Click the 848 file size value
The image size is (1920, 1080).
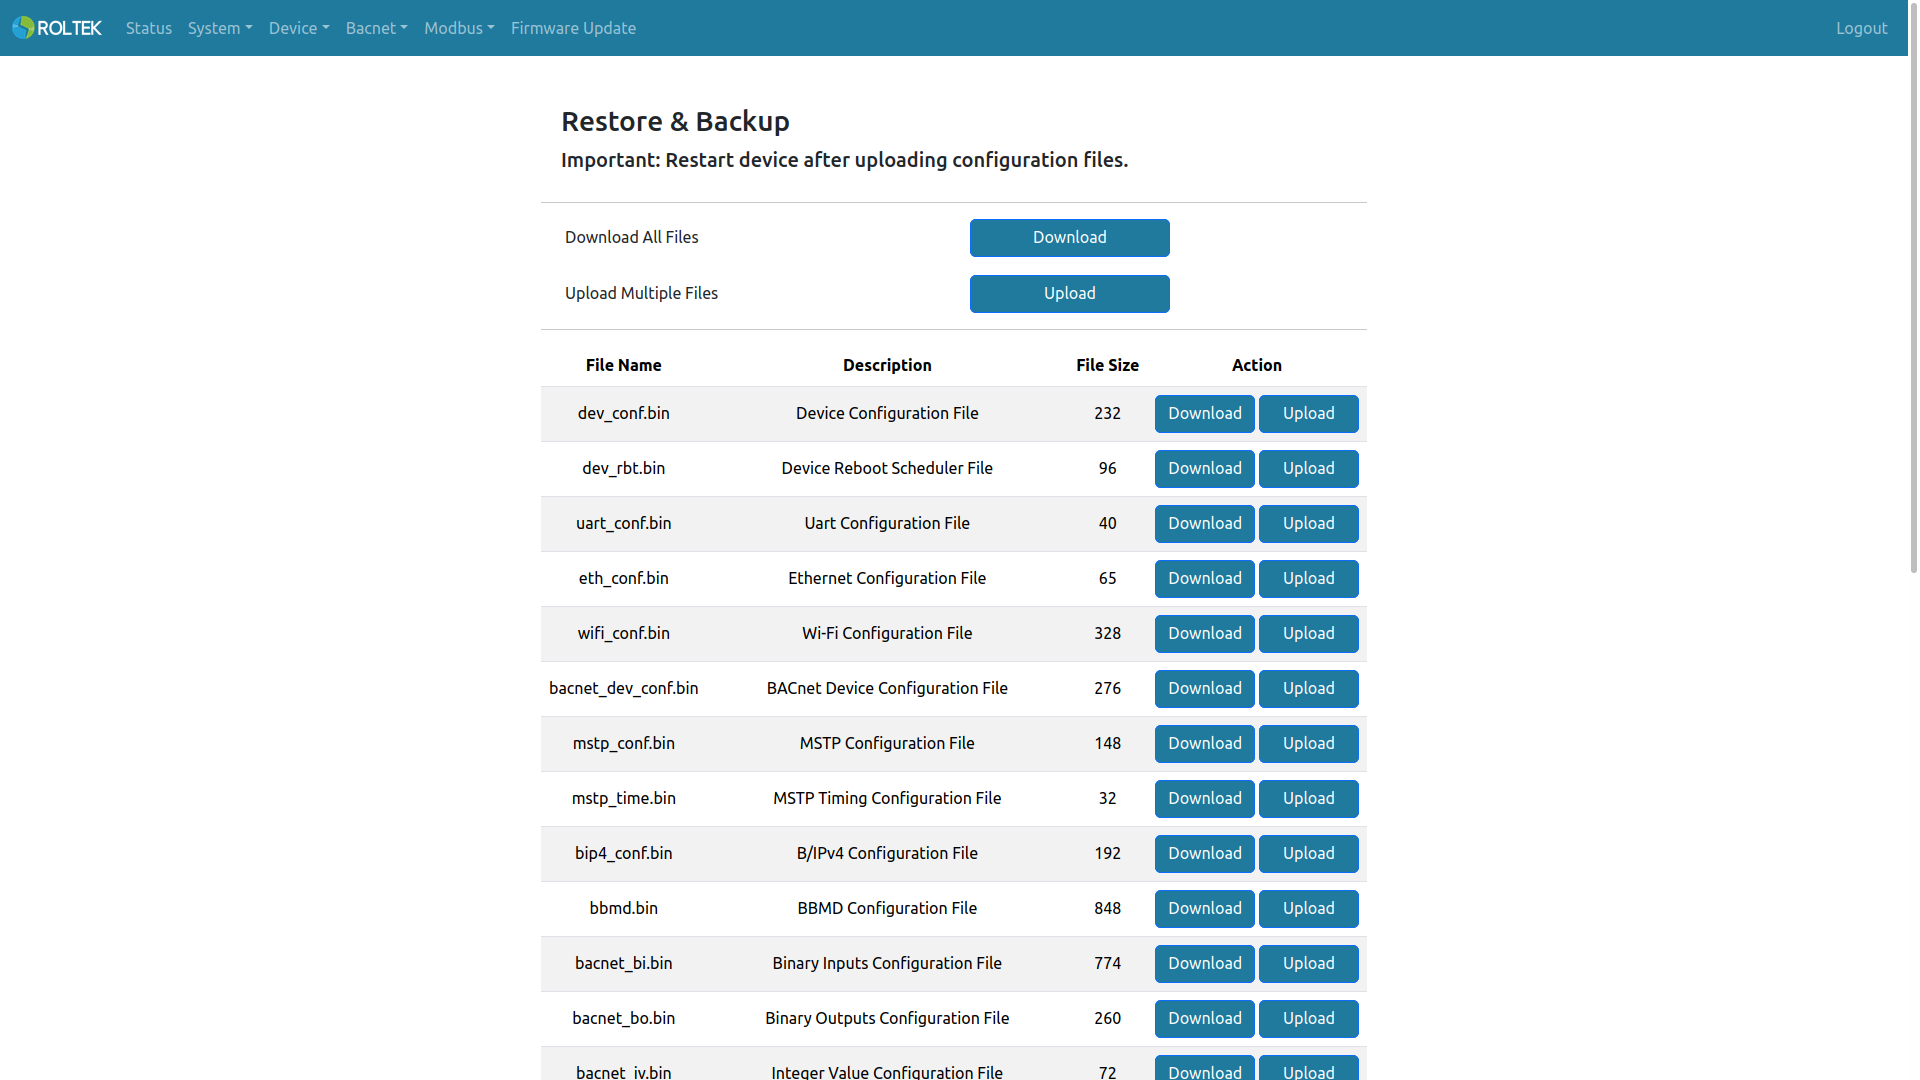[x=1107, y=909]
